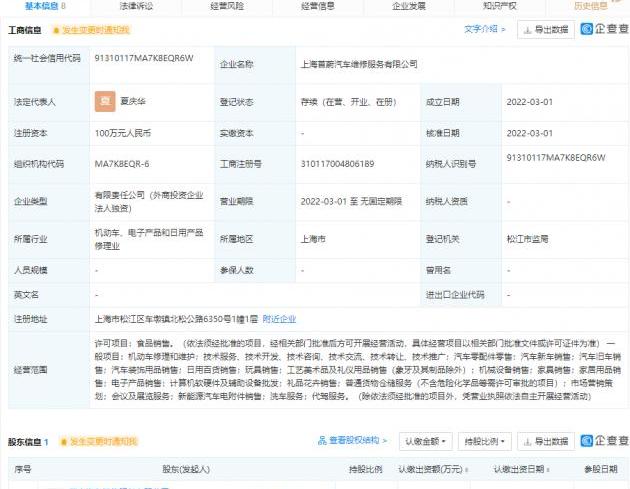Image resolution: width=630 pixels, height=489 pixels.
Task: Click the status text 存续（在营、开业、在册）
Action: 349,102
